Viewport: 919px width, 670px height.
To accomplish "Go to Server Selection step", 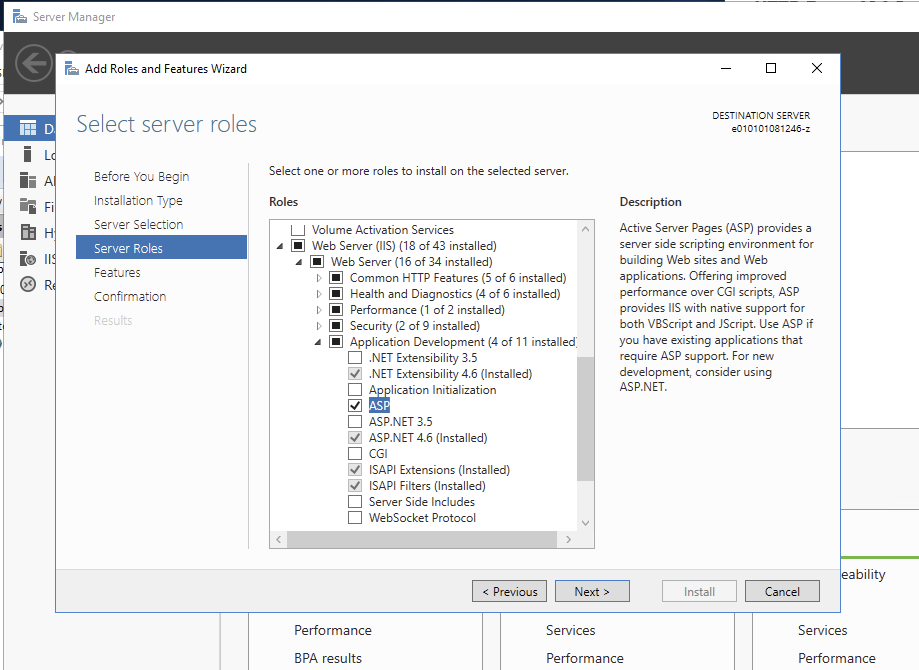I will (138, 225).
